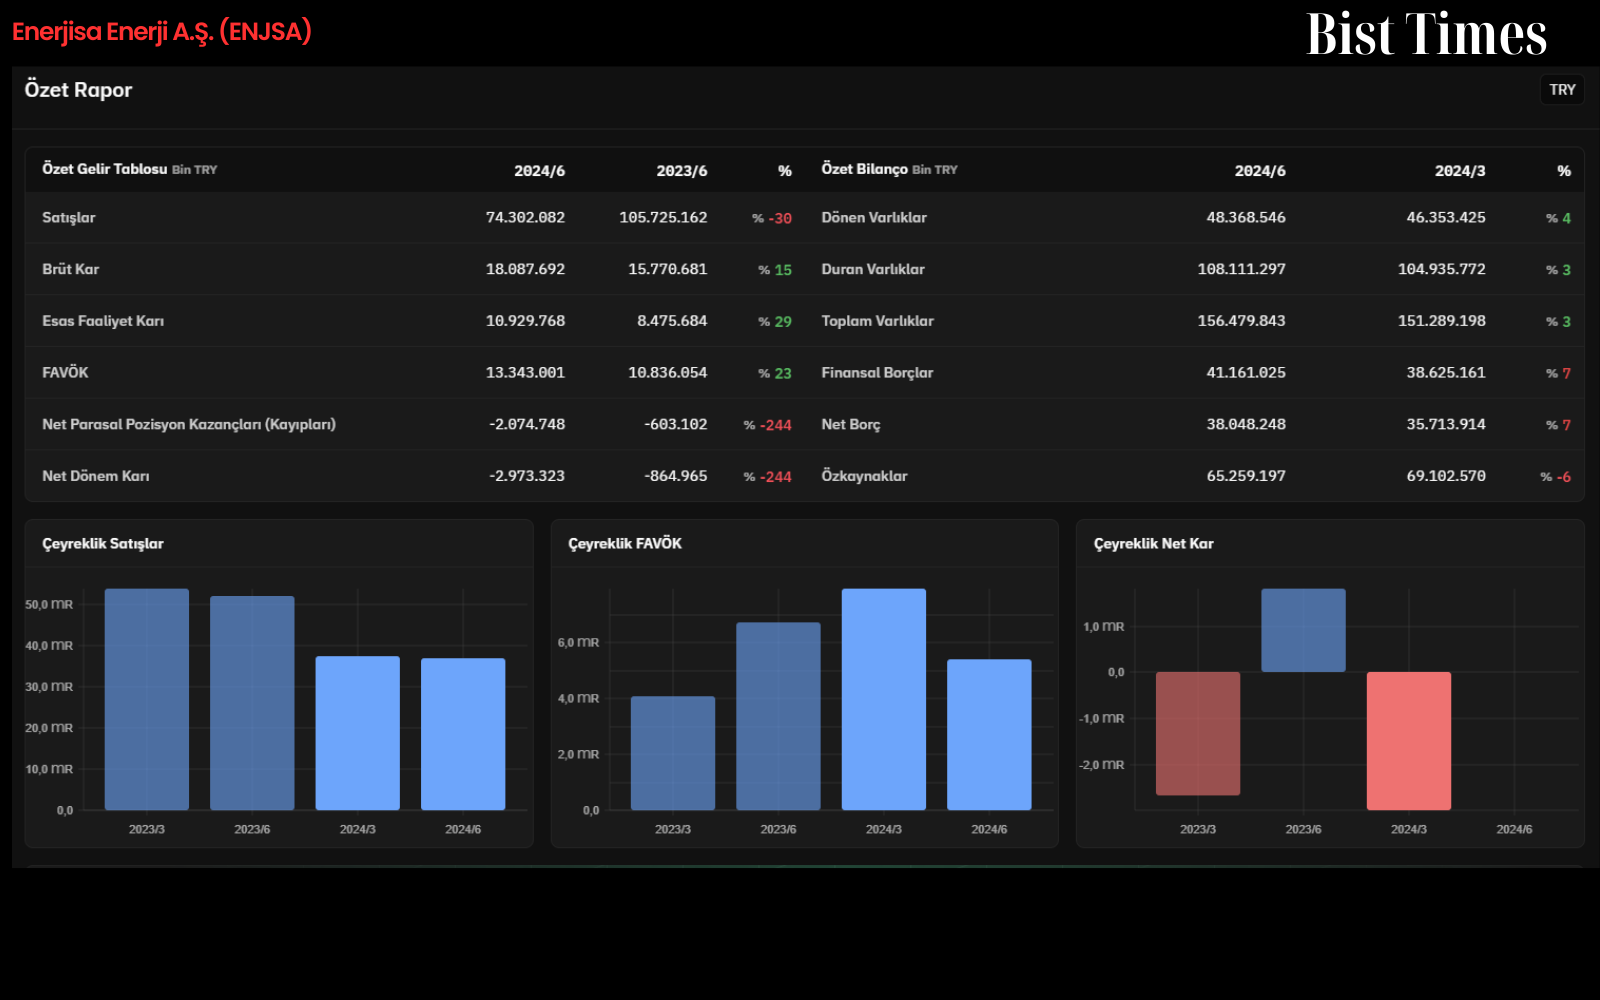Click Satışlar 2023/6 value 105.725.162
Screen dimensions: 1600x1000
663,217
